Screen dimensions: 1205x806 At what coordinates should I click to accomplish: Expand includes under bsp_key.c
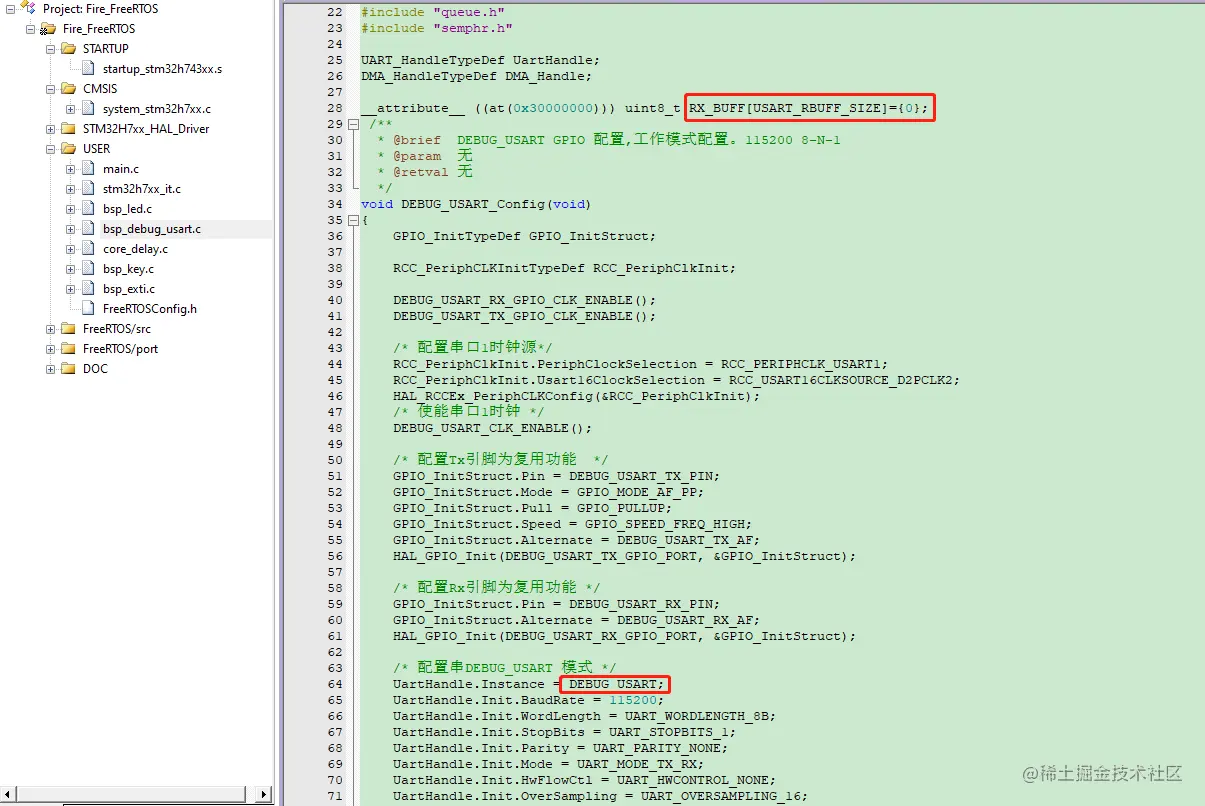[x=71, y=269]
